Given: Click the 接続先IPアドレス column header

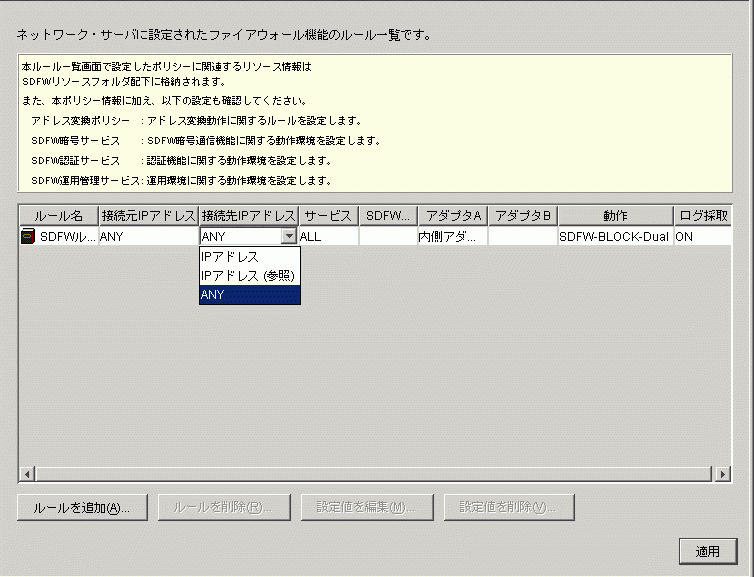Looking at the screenshot, I should pos(249,216).
